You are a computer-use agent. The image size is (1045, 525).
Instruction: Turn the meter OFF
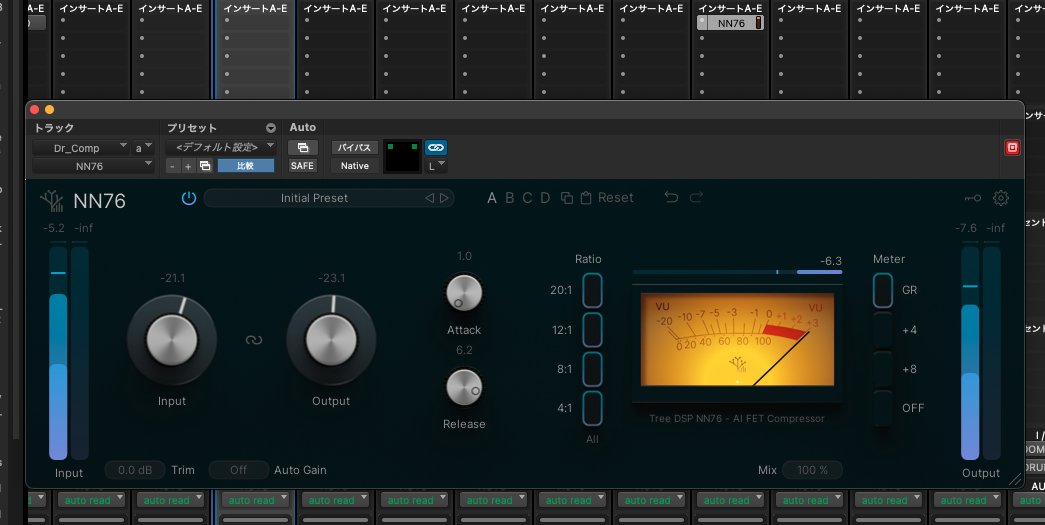pyautogui.click(x=882, y=408)
